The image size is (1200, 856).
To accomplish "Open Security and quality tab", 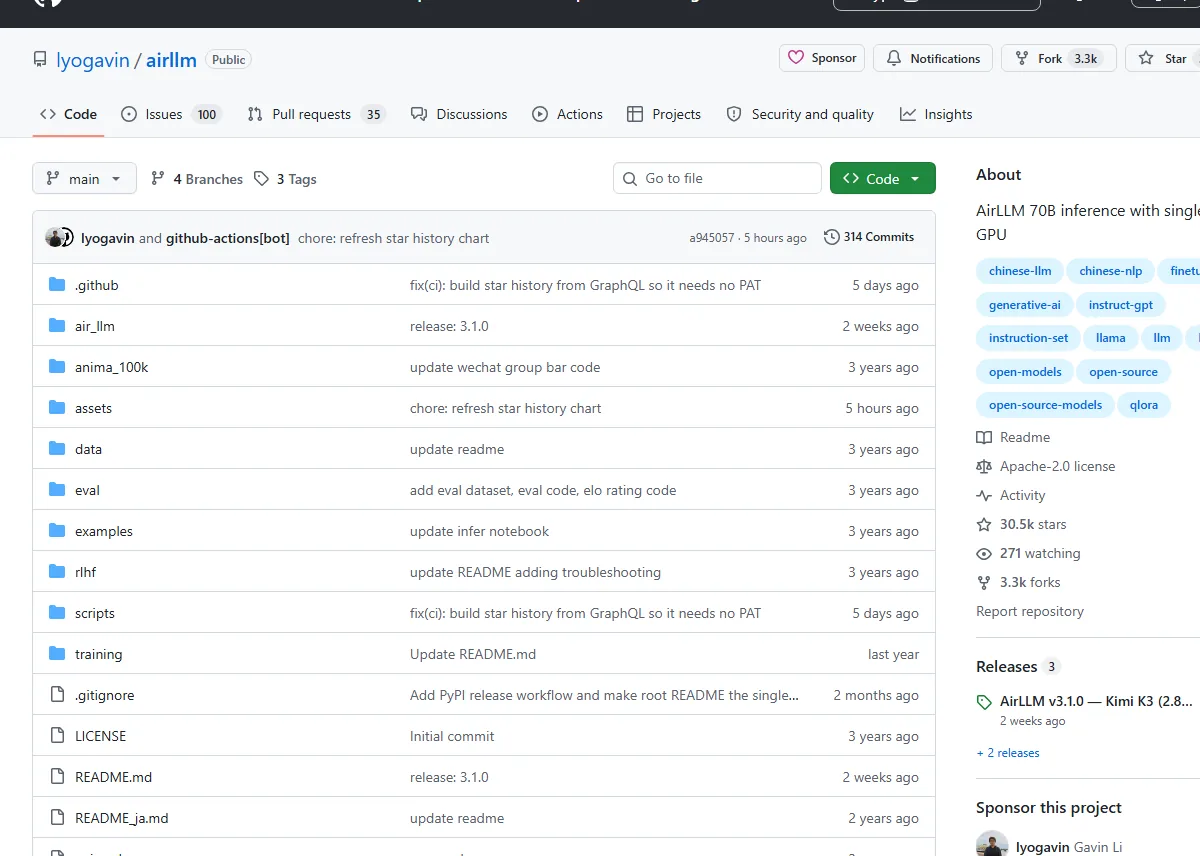I will (x=800, y=114).
